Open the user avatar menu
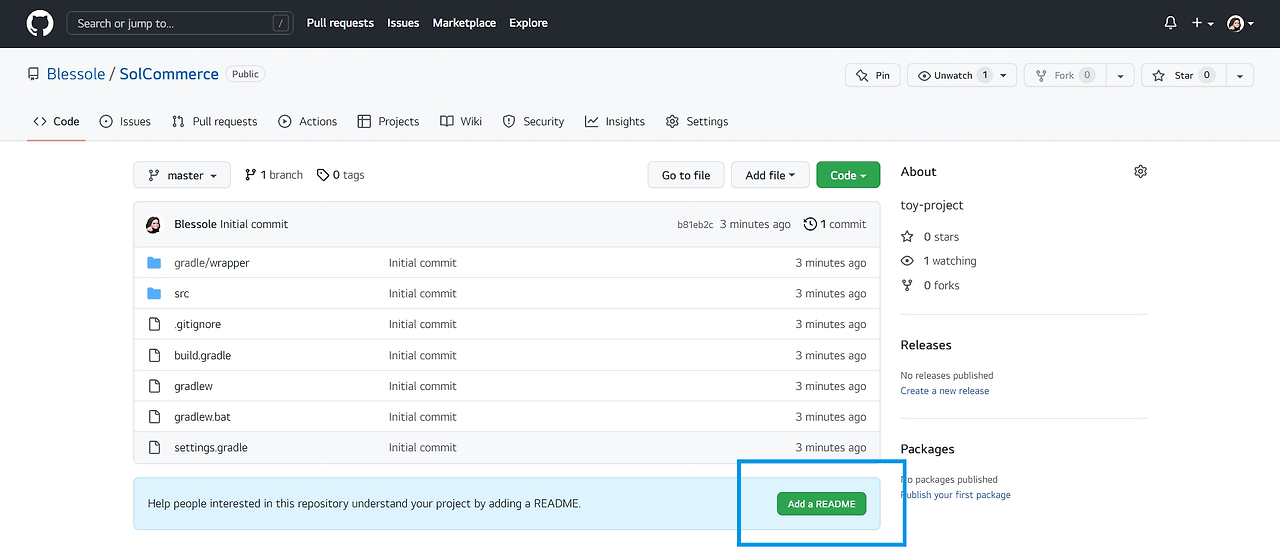The width and height of the screenshot is (1280, 560). pos(1240,23)
